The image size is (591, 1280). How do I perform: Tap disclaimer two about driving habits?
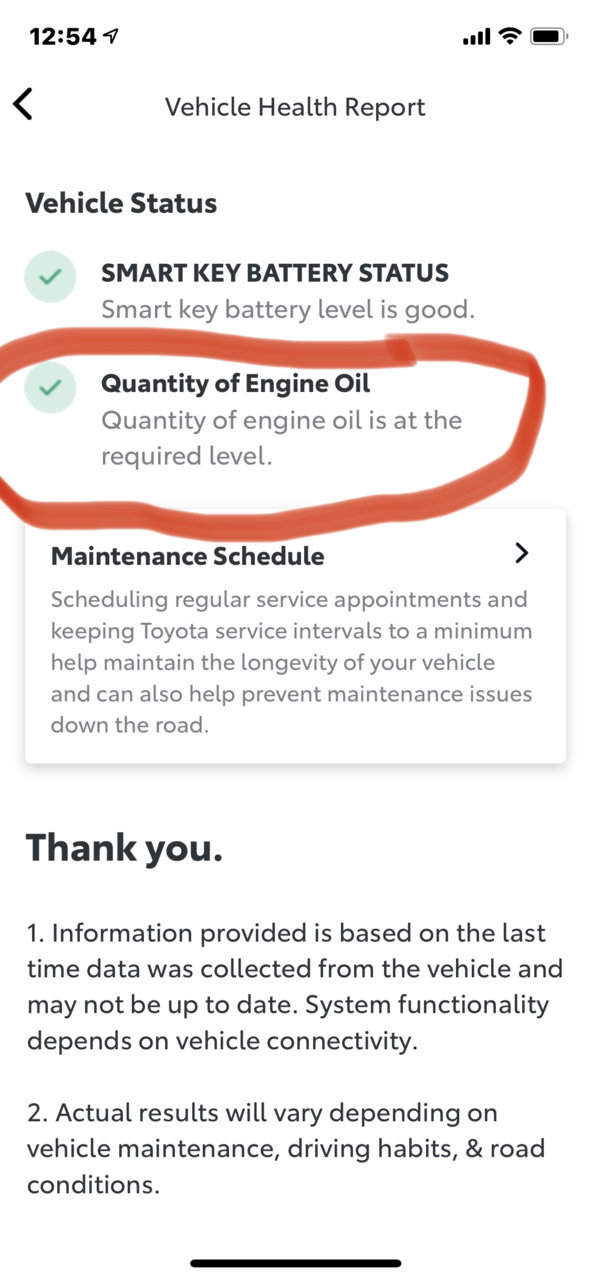[x=286, y=1148]
